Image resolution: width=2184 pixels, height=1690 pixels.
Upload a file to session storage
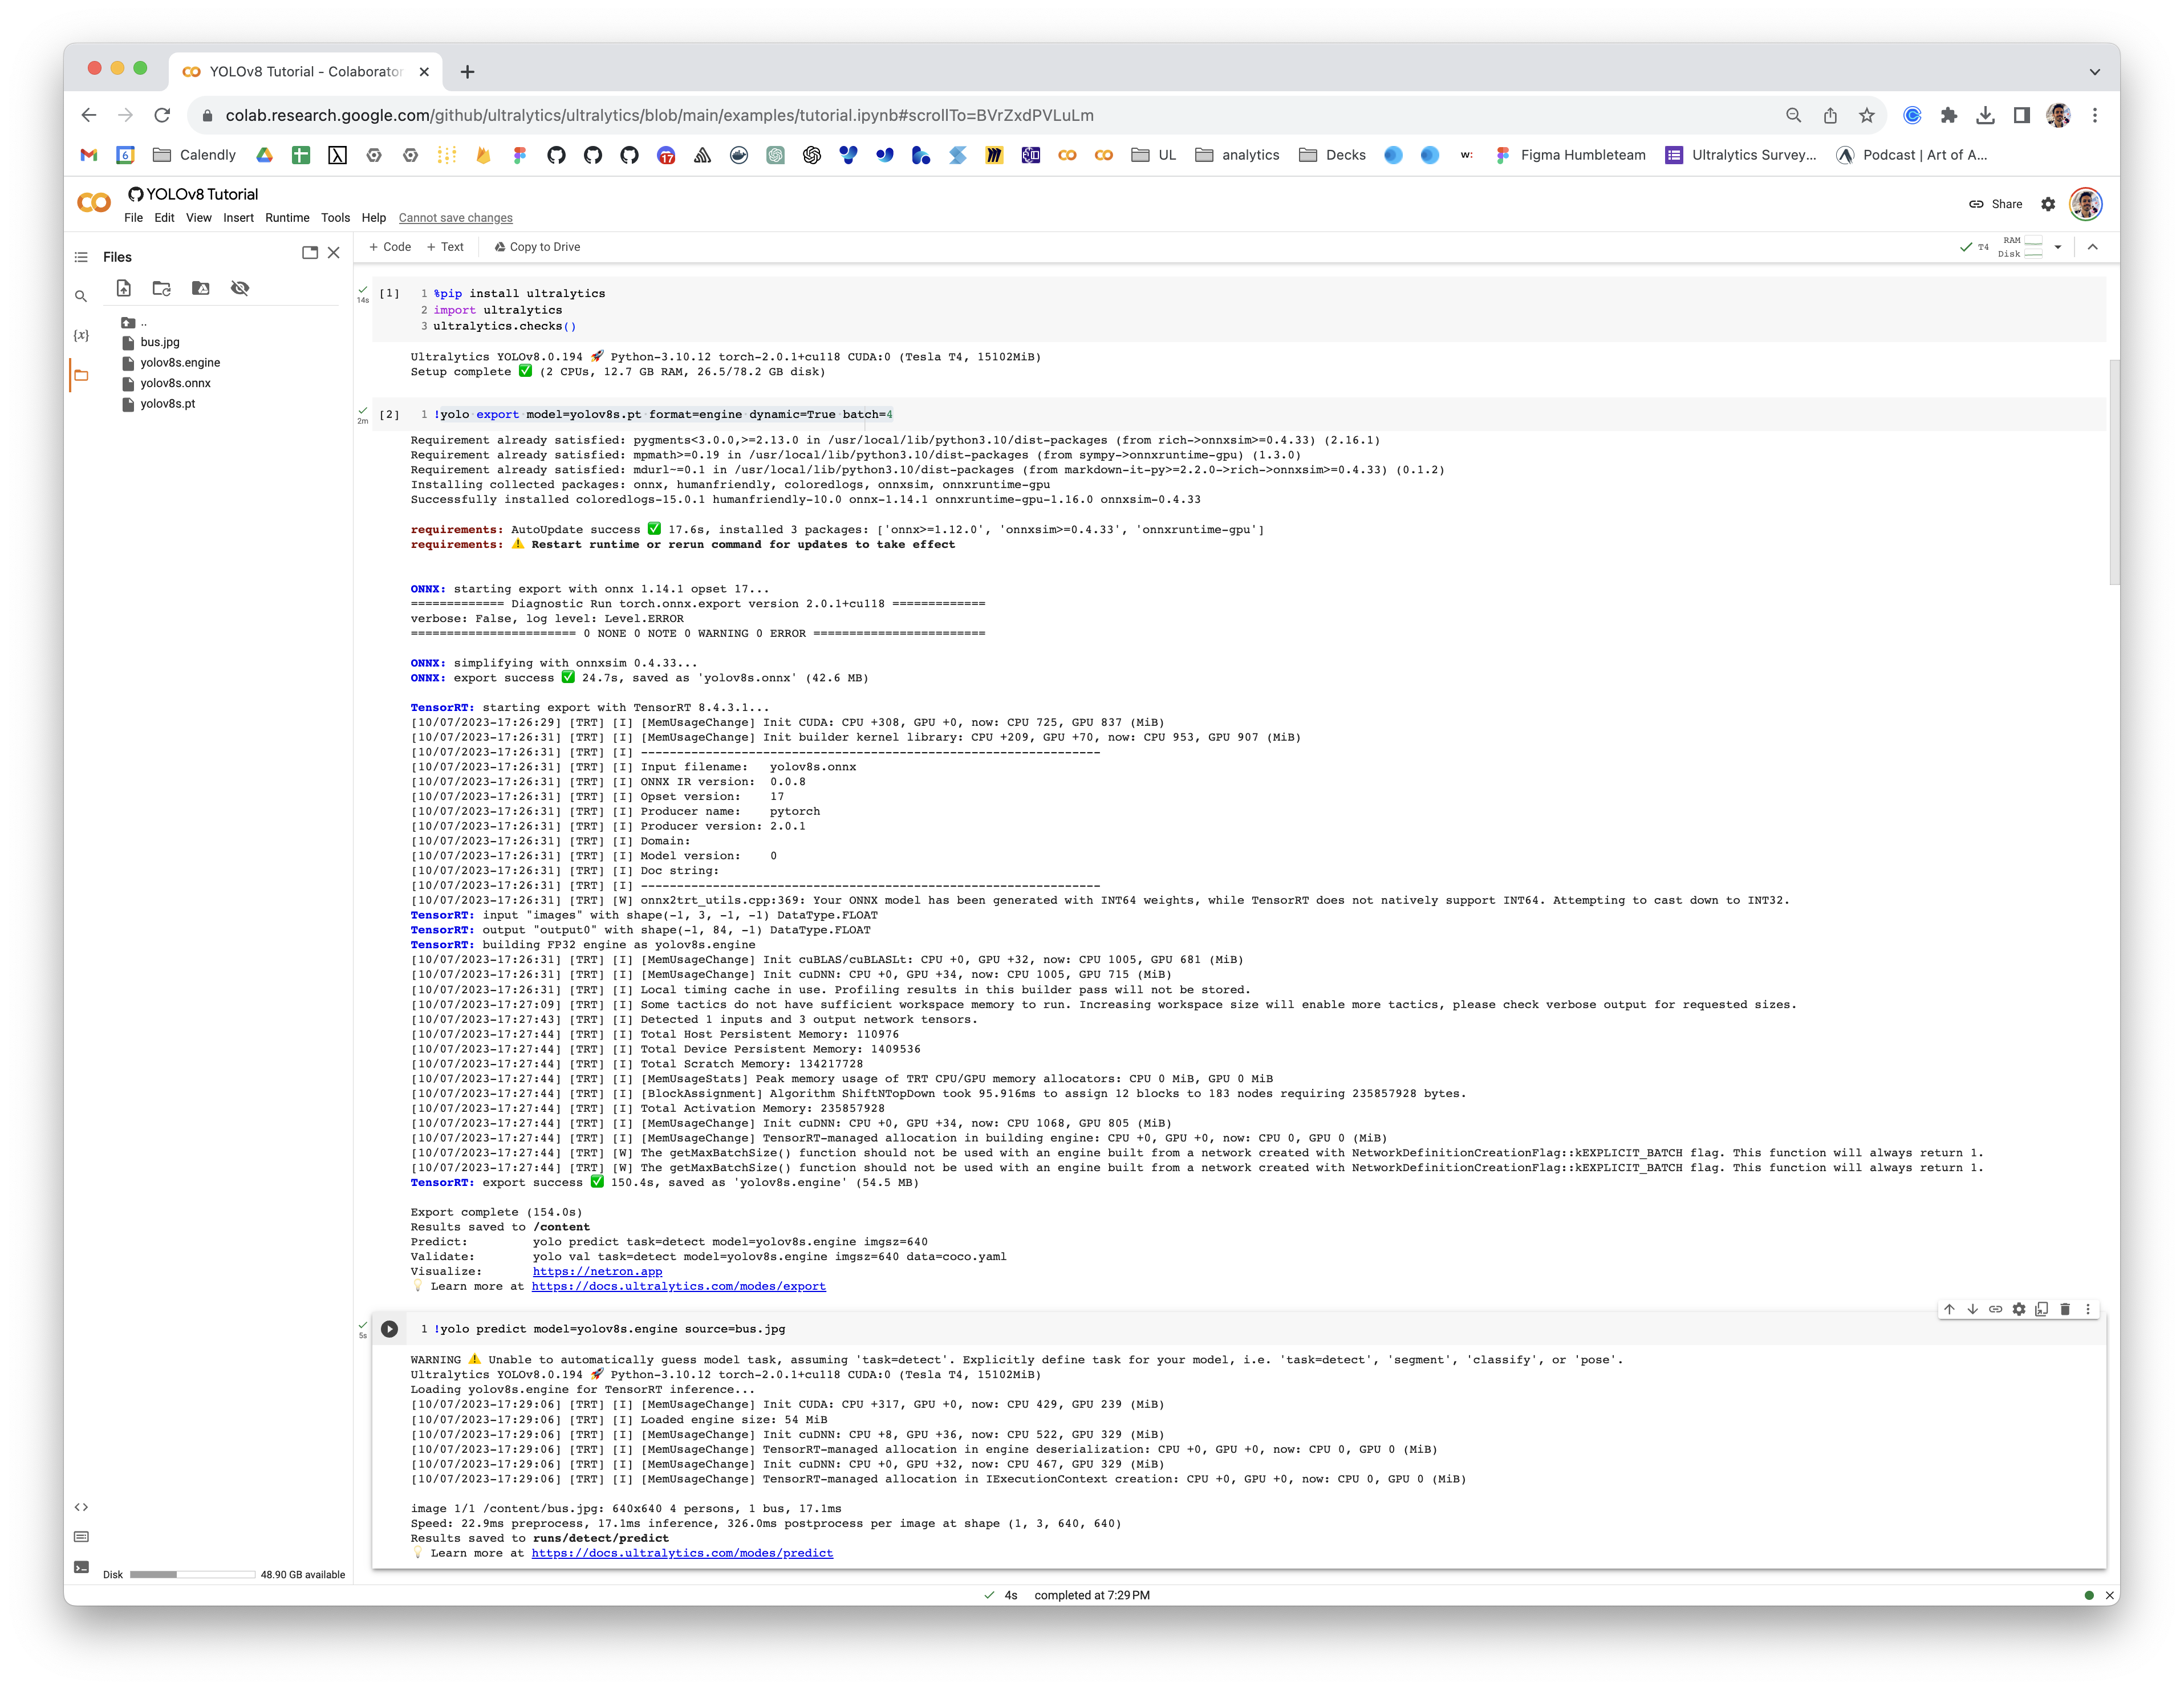123,289
